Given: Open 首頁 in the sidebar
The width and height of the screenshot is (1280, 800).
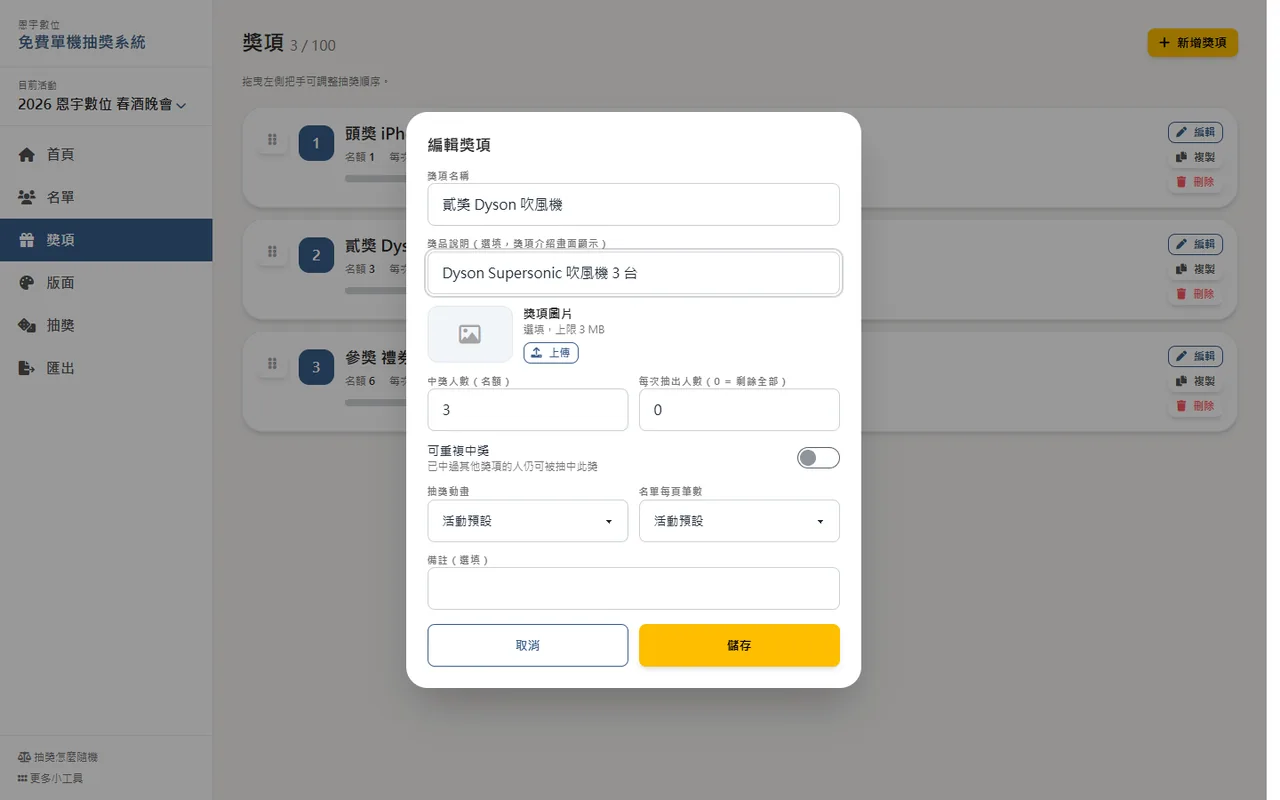Looking at the screenshot, I should tap(106, 155).
